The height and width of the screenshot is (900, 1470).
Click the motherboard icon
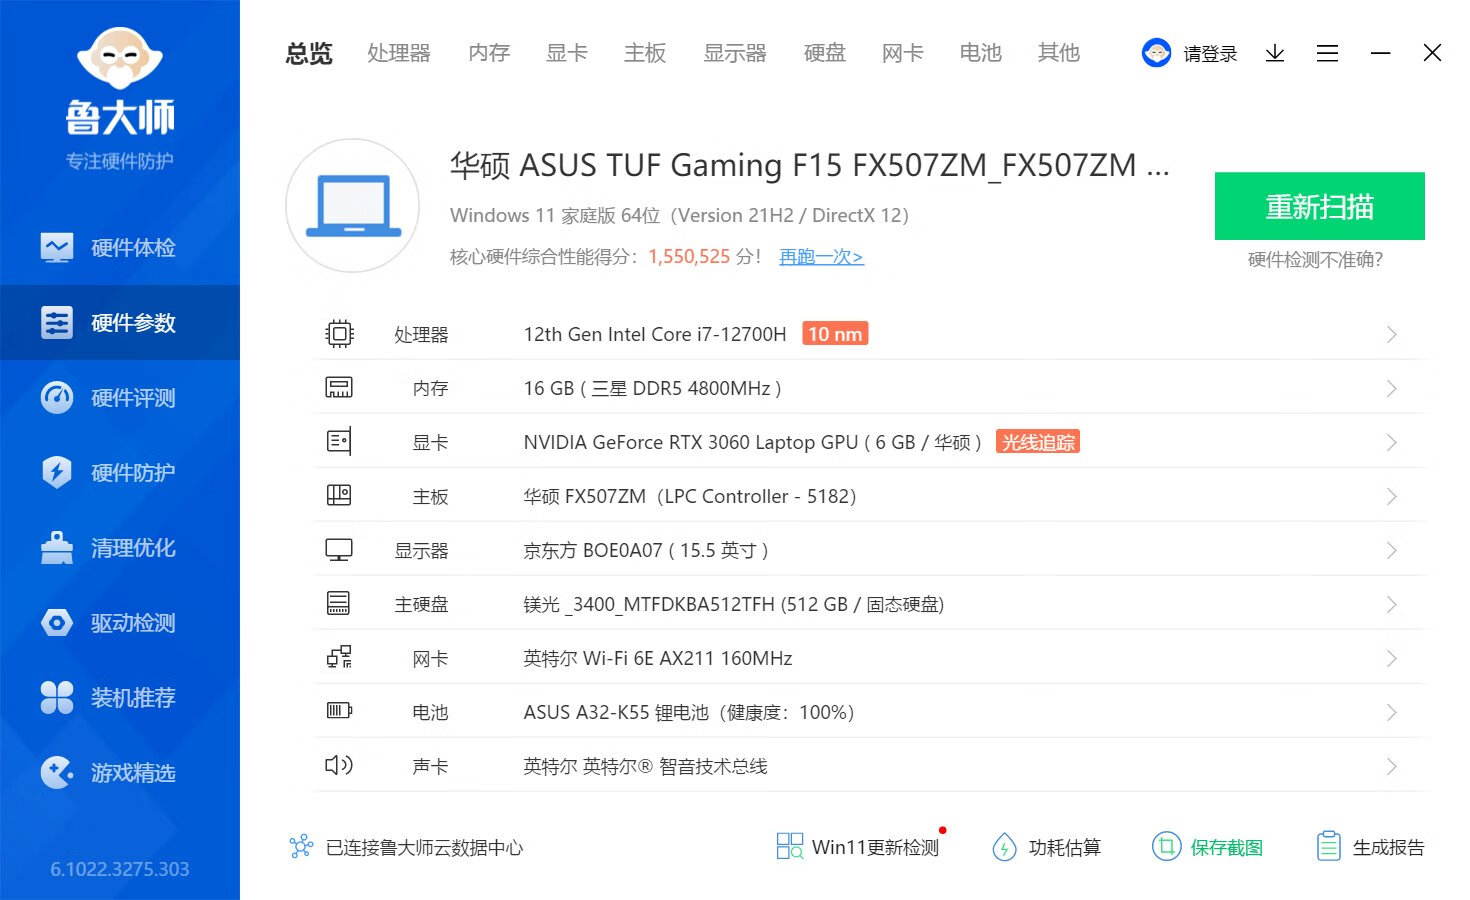[x=339, y=495]
